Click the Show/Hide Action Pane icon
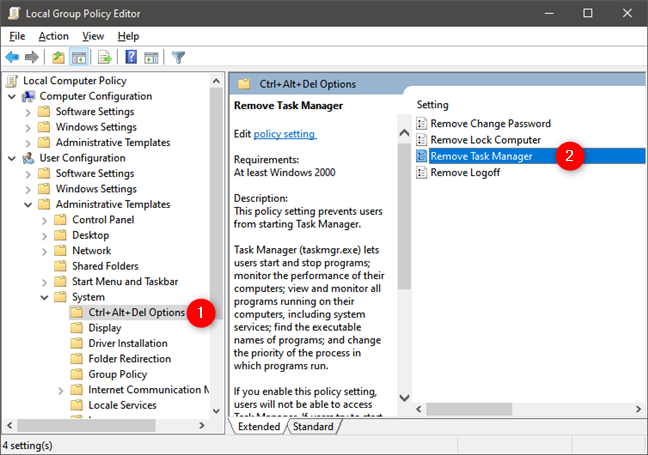 151,57
